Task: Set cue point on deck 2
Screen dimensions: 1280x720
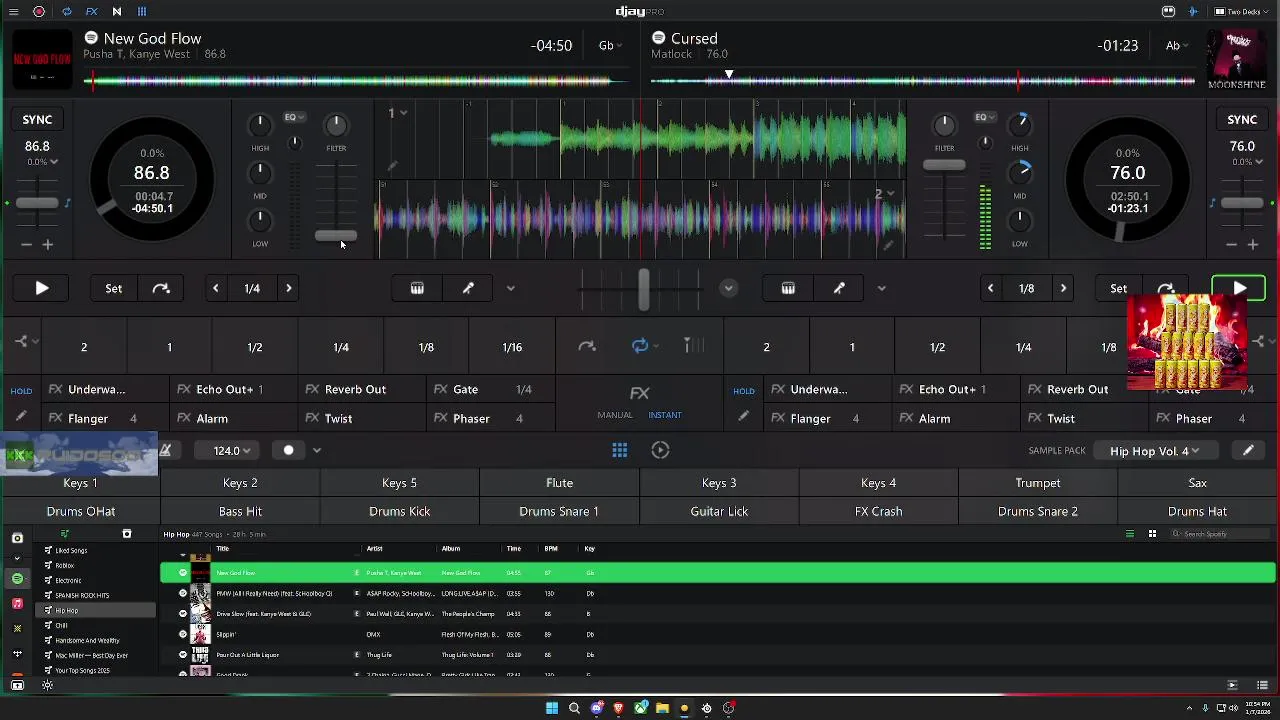Action: [x=1118, y=288]
